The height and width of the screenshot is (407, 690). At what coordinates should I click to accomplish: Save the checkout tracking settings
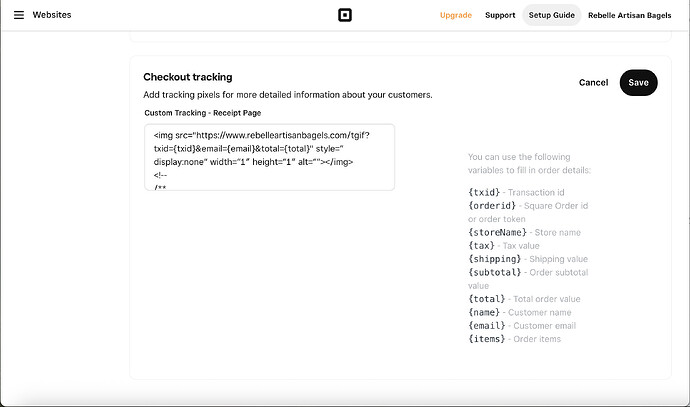[638, 82]
